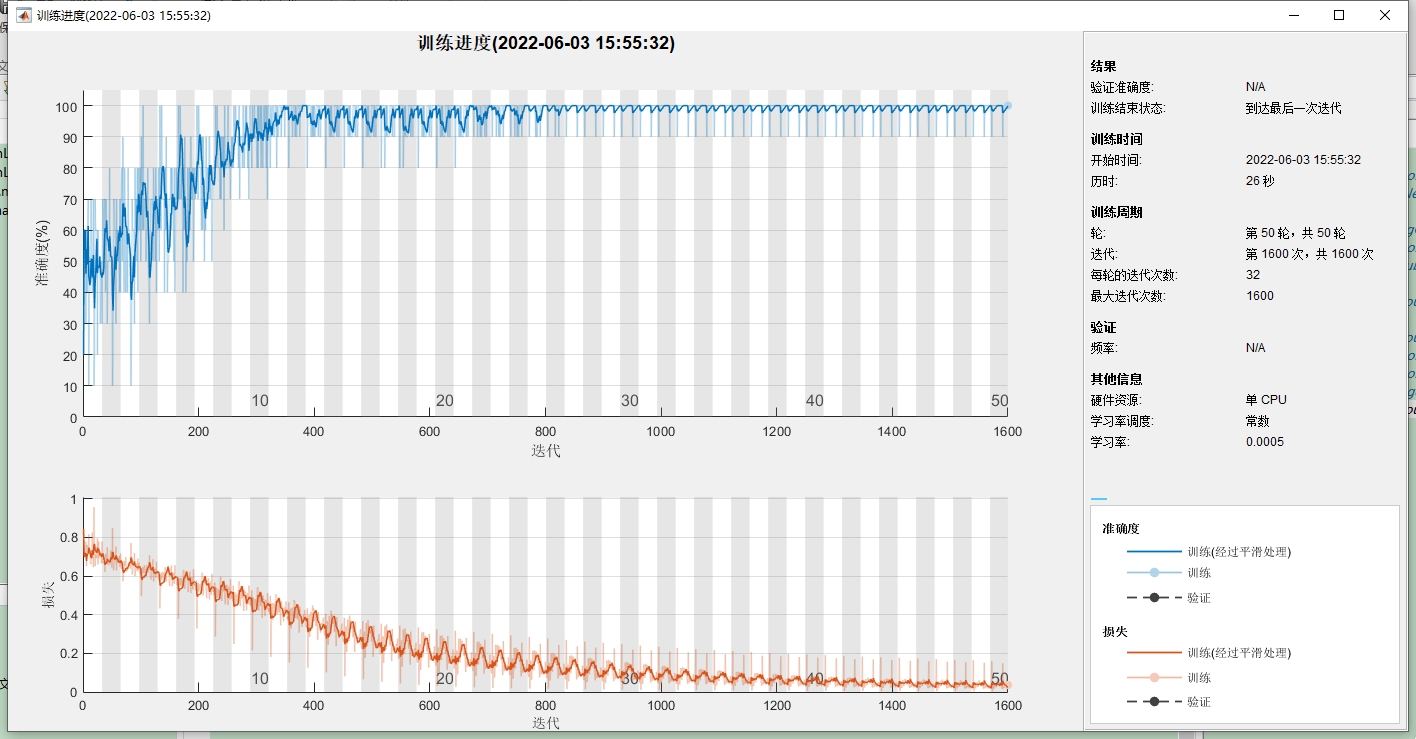The image size is (1416, 739).
Task: Click the status text 到达最后一次迭代
Action: coord(1293,108)
